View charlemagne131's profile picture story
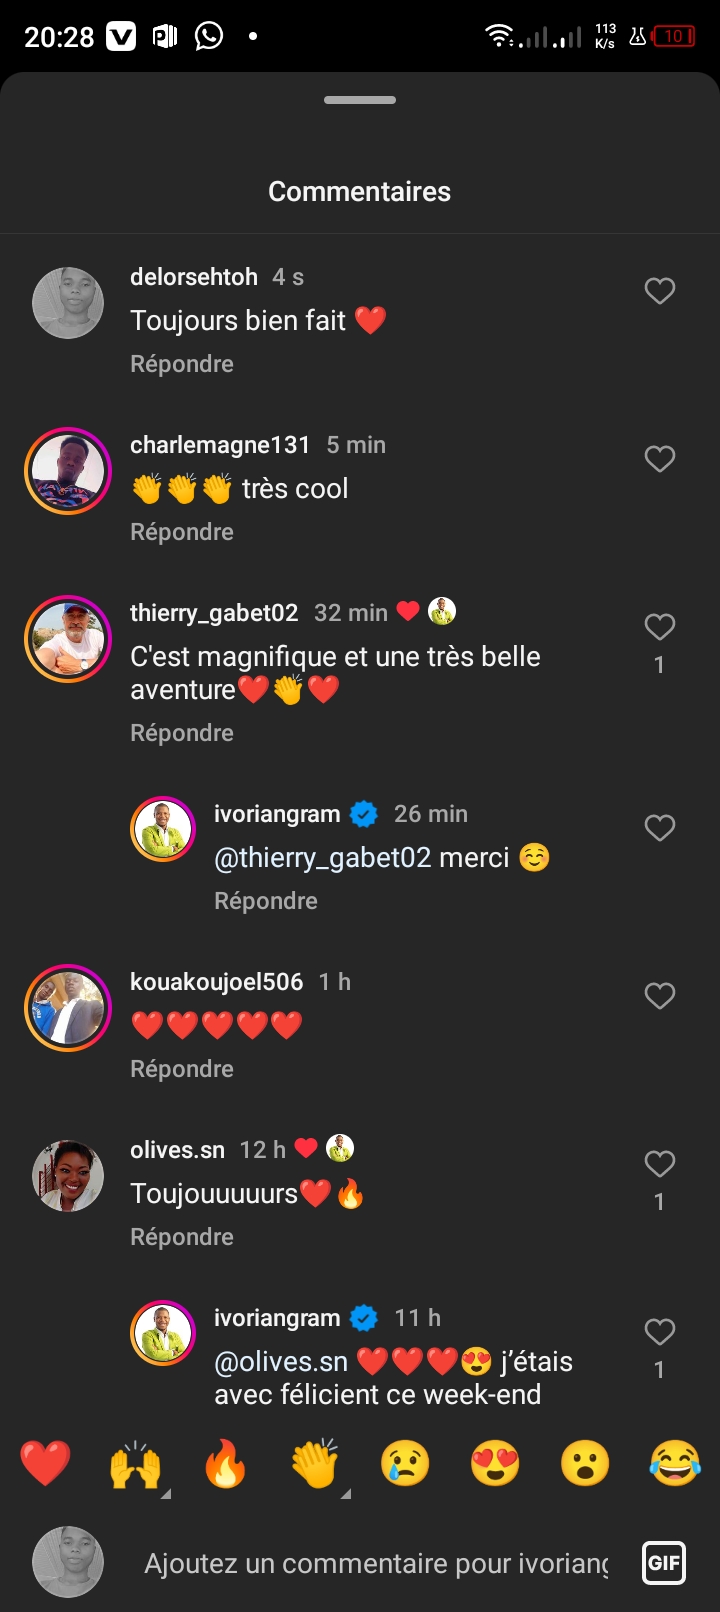Viewport: 720px width, 1612px height. tap(68, 471)
